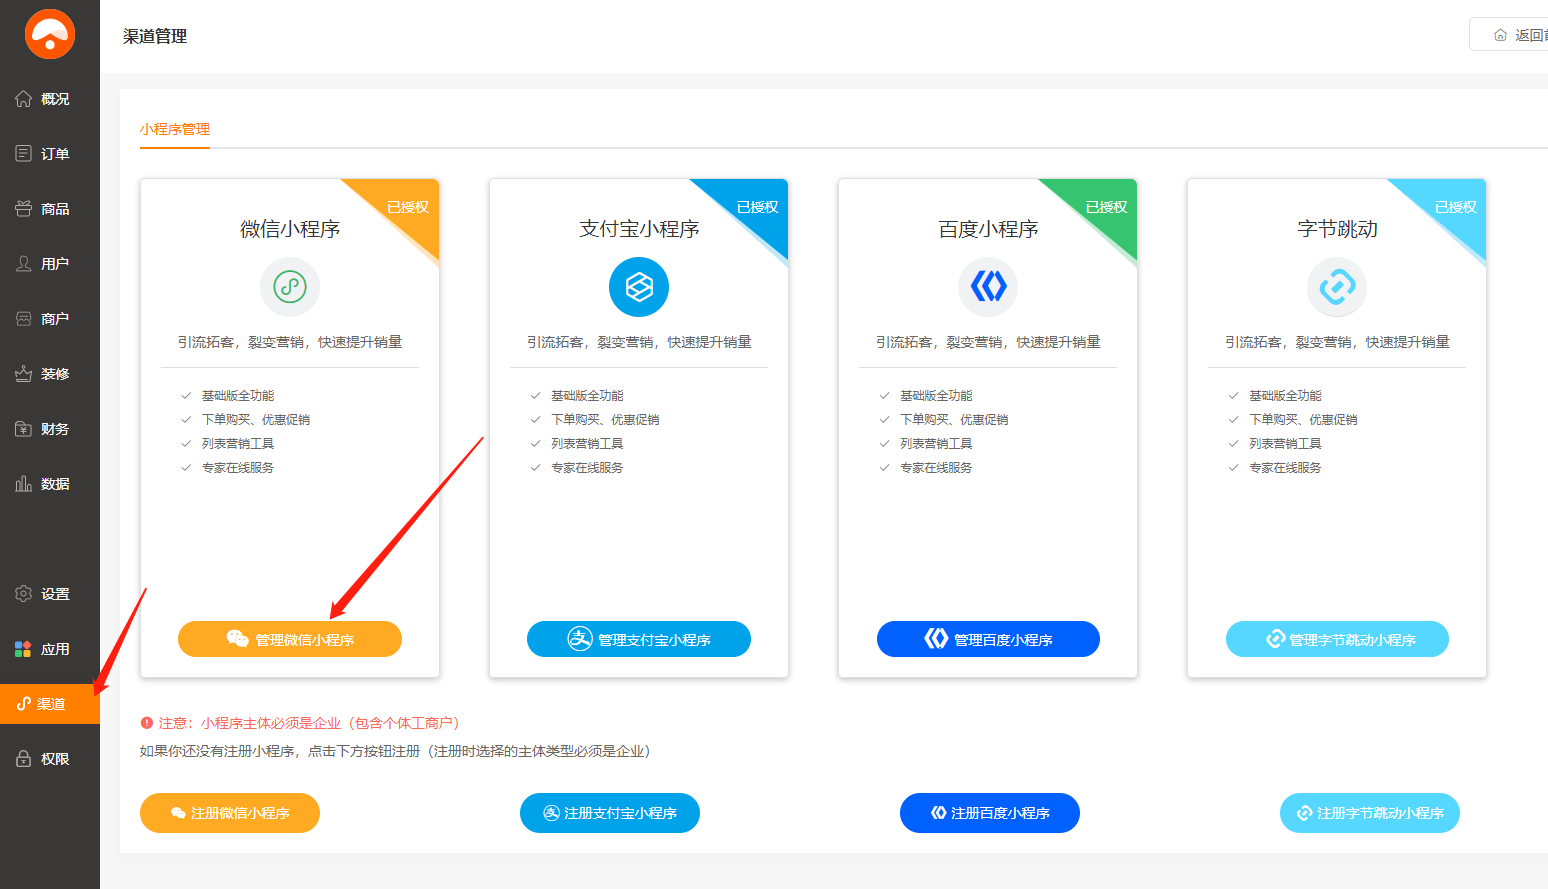Click the 管理微信小程序 button
Screen dimensions: 1548x889
290,639
